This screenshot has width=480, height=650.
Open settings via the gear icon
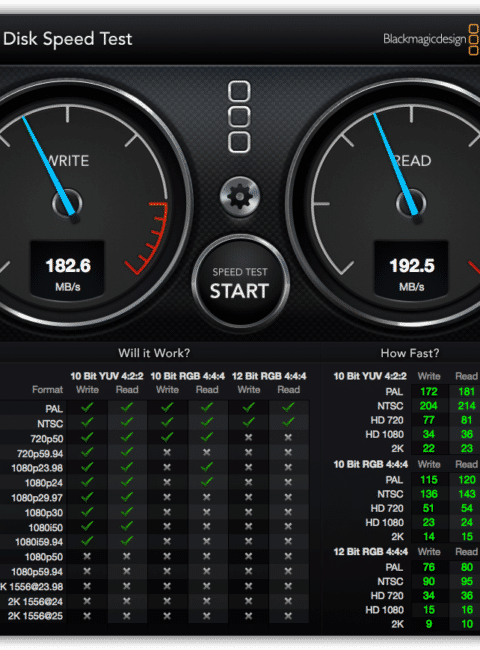point(240,196)
